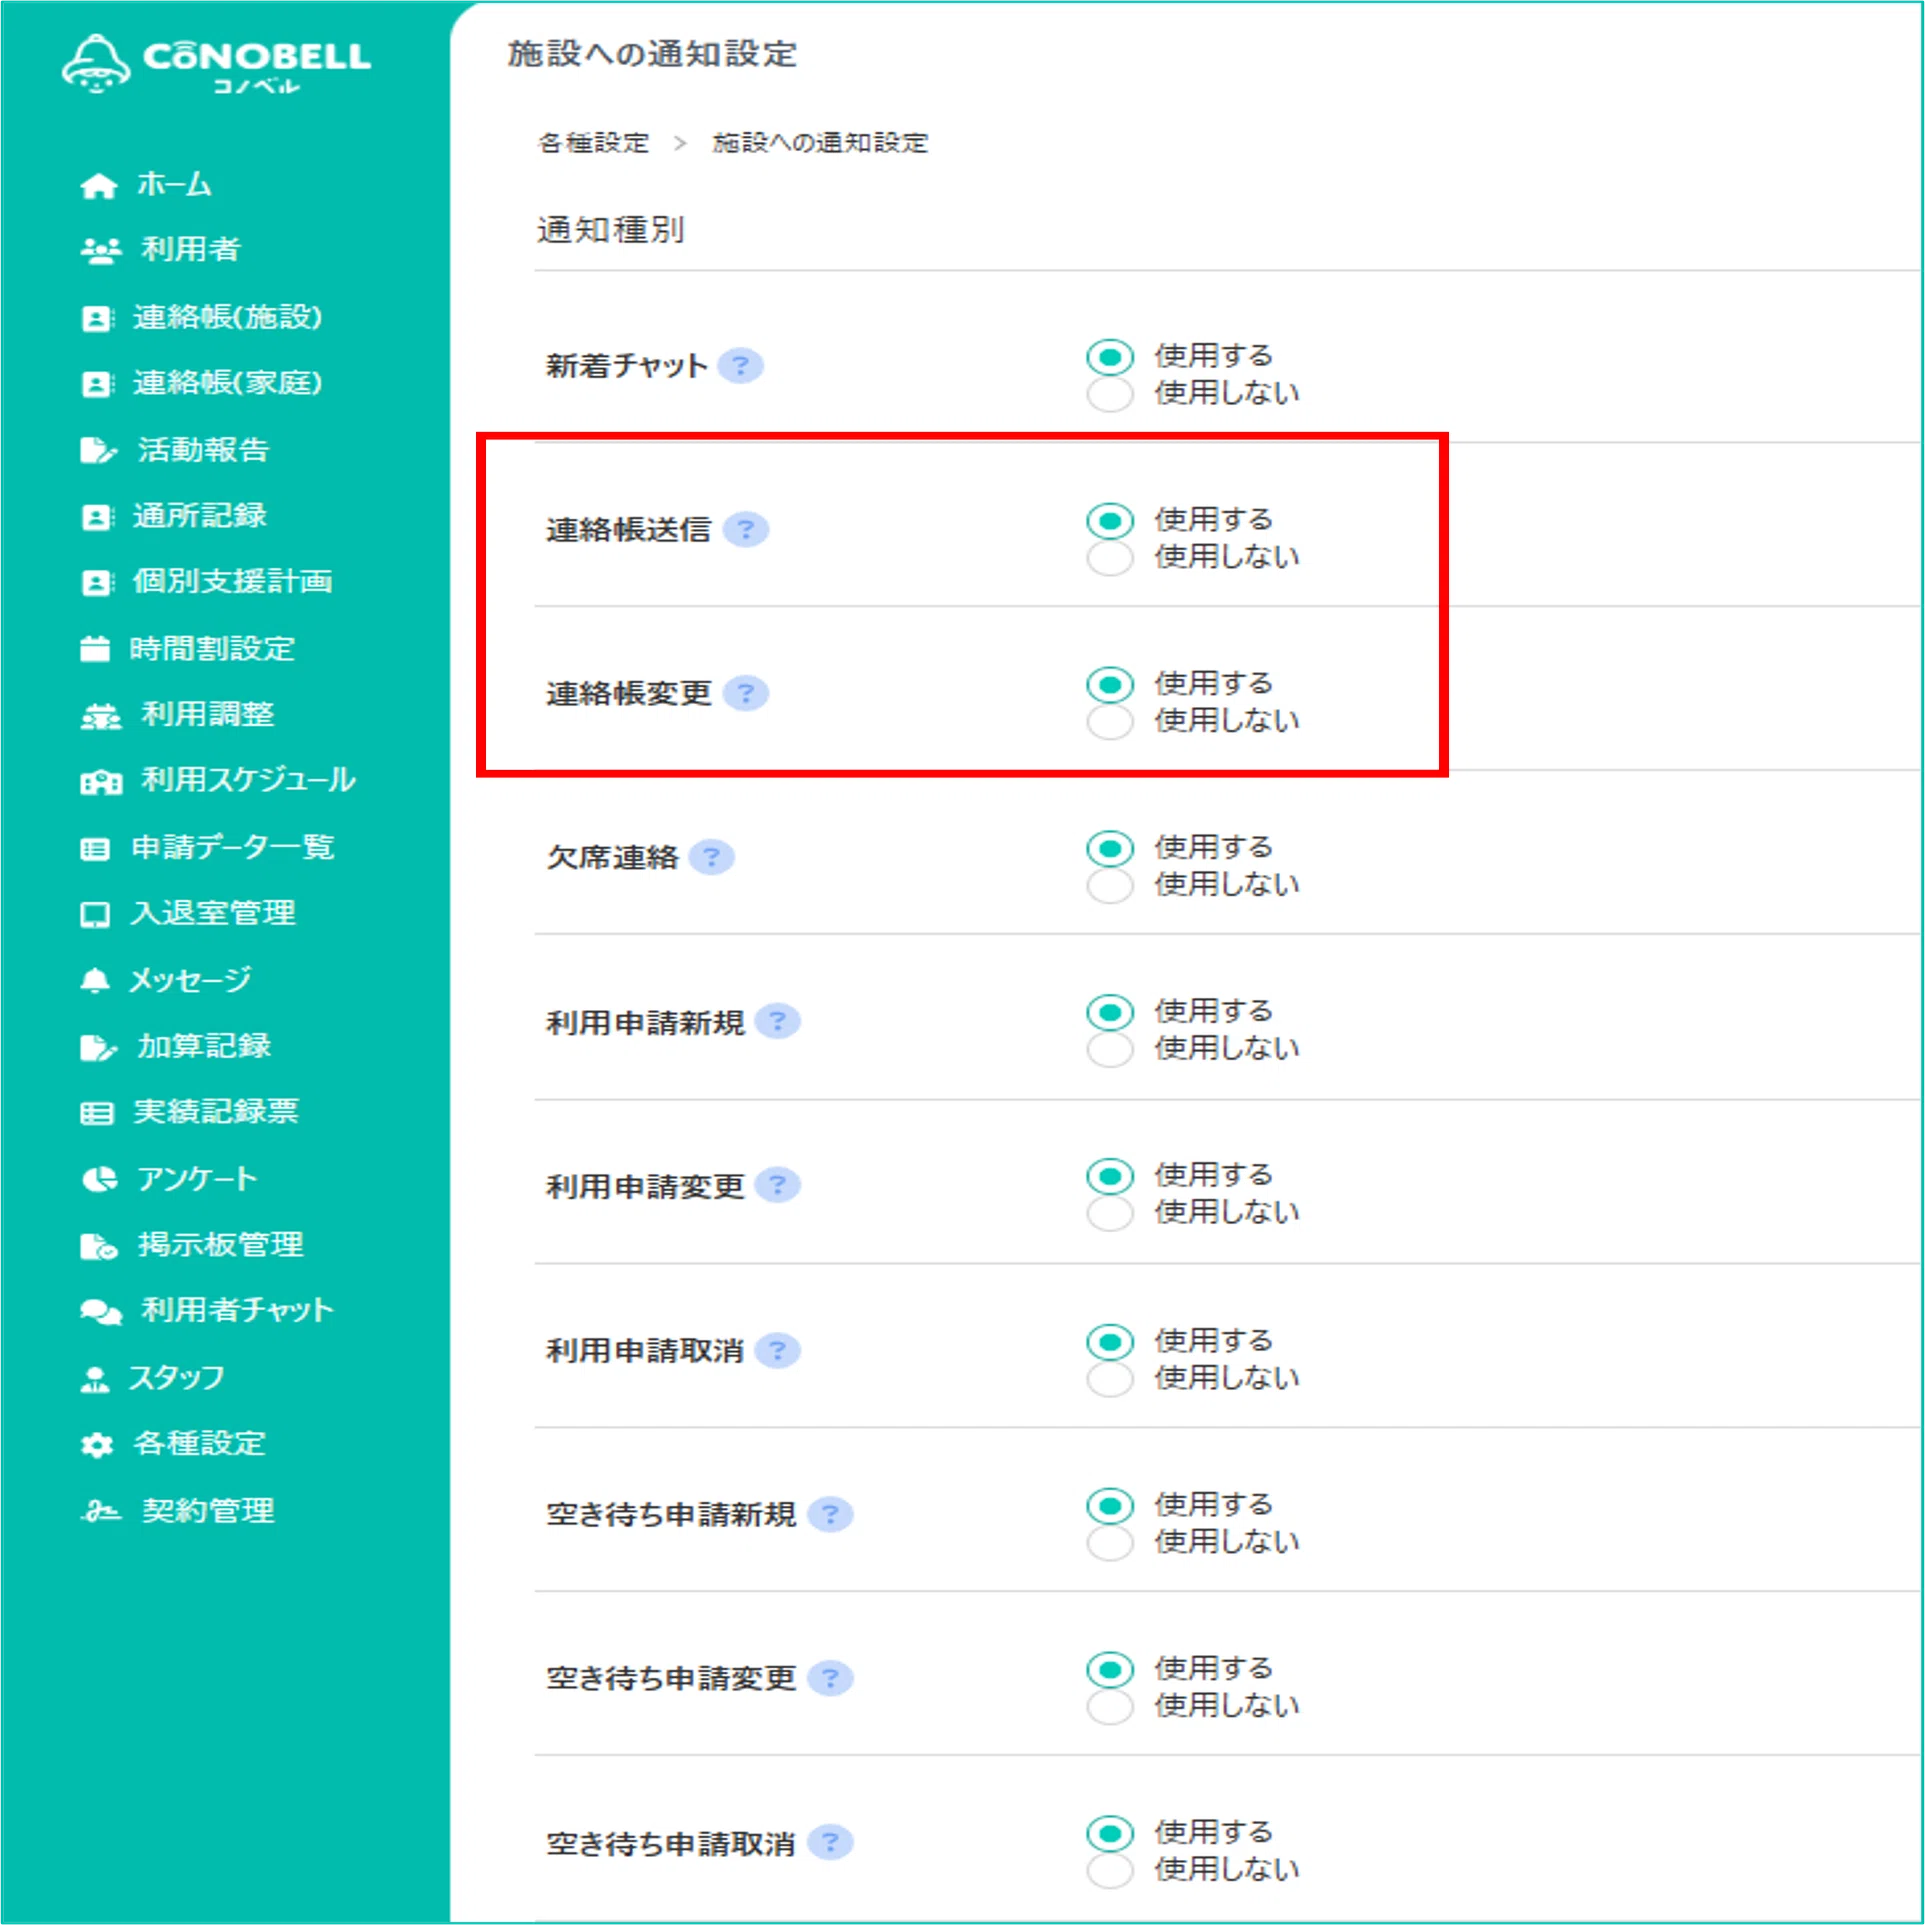
Task: Open the ホーム menu item
Action: coord(146,186)
